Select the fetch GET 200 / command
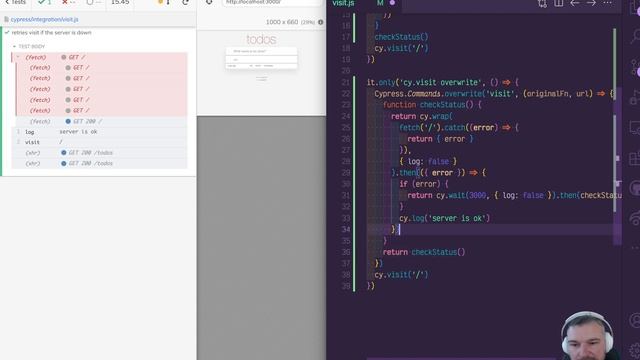This screenshot has height=360, width=640. point(100,121)
